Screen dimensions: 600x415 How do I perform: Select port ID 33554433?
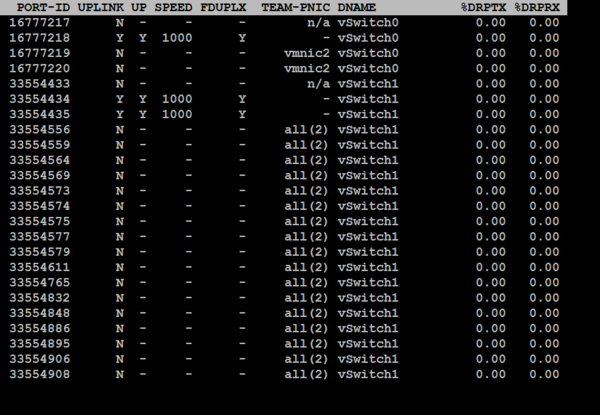pyautogui.click(x=40, y=84)
